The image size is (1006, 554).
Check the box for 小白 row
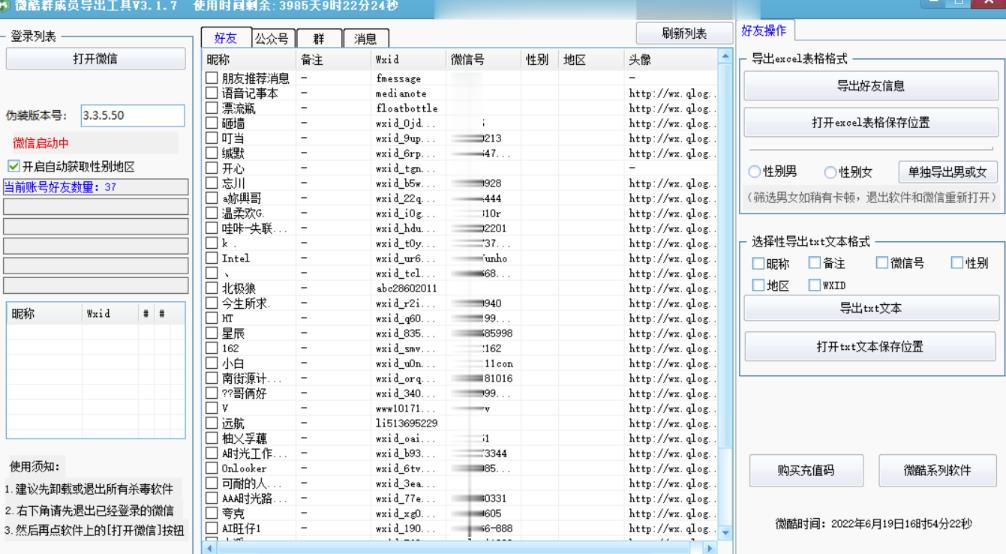[212, 363]
